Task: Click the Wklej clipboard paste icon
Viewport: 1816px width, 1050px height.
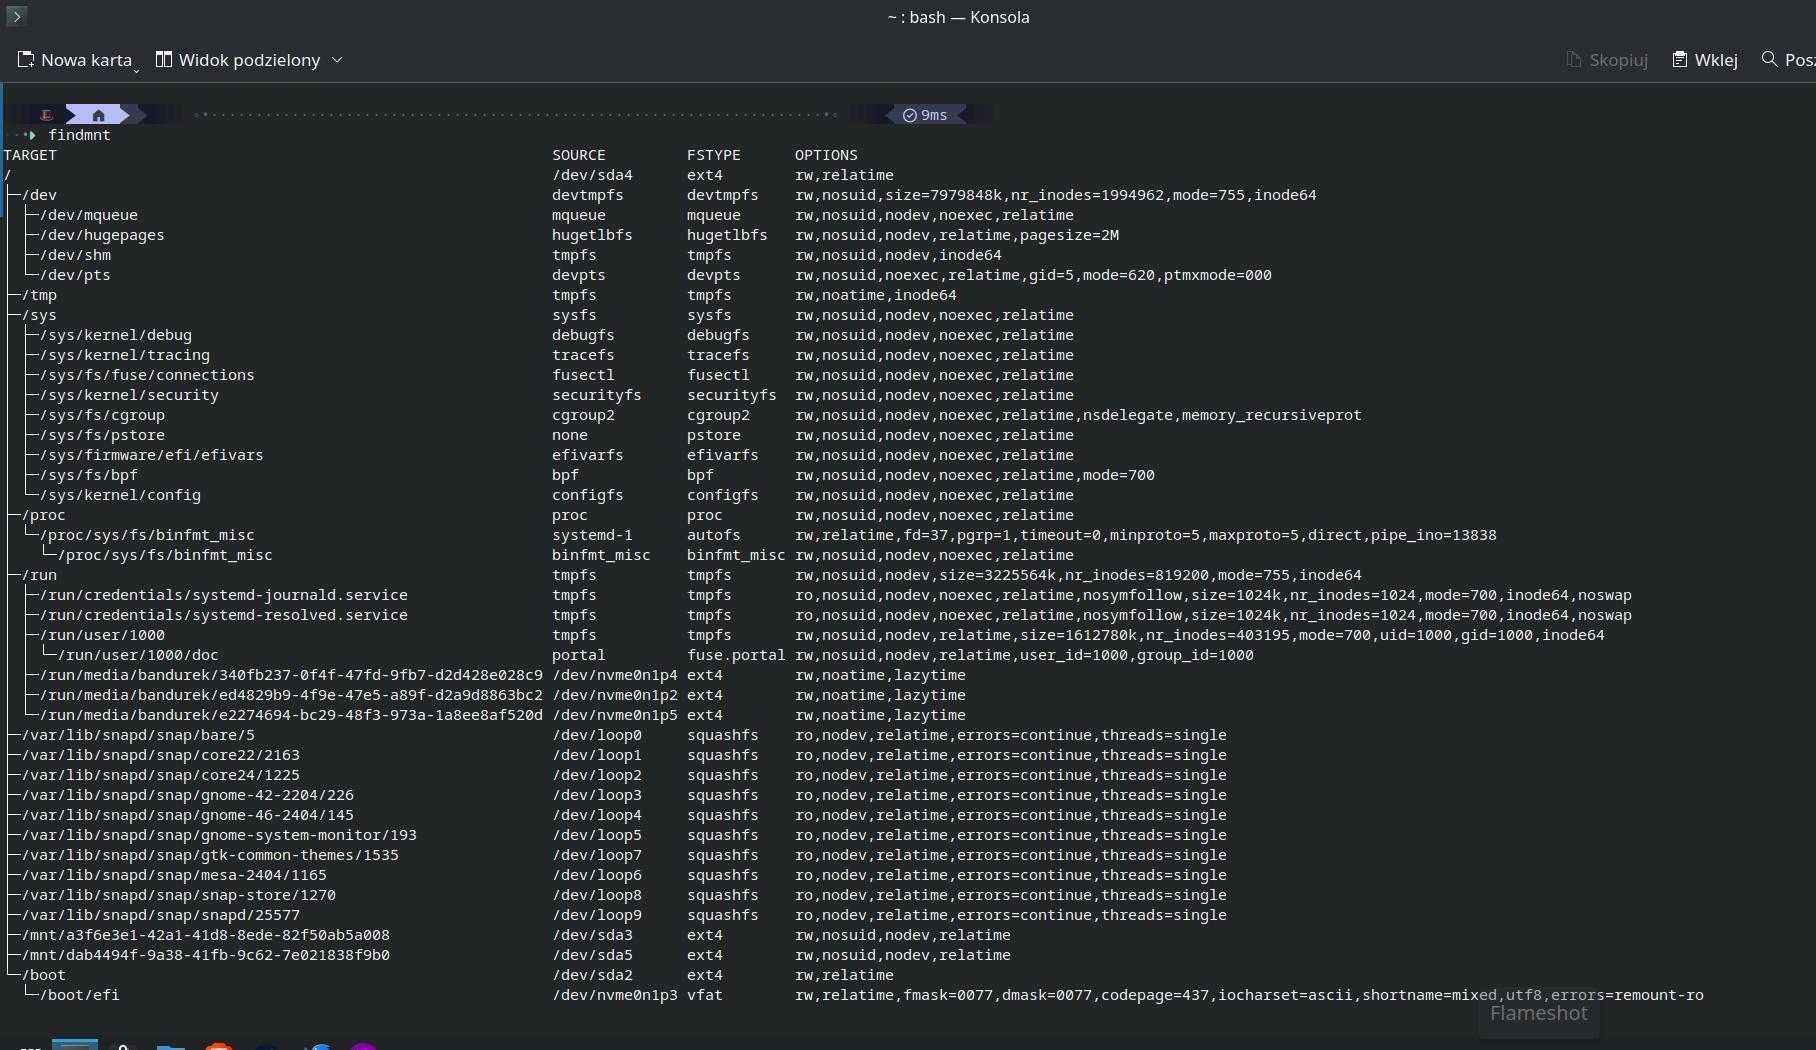Action: [x=1680, y=60]
